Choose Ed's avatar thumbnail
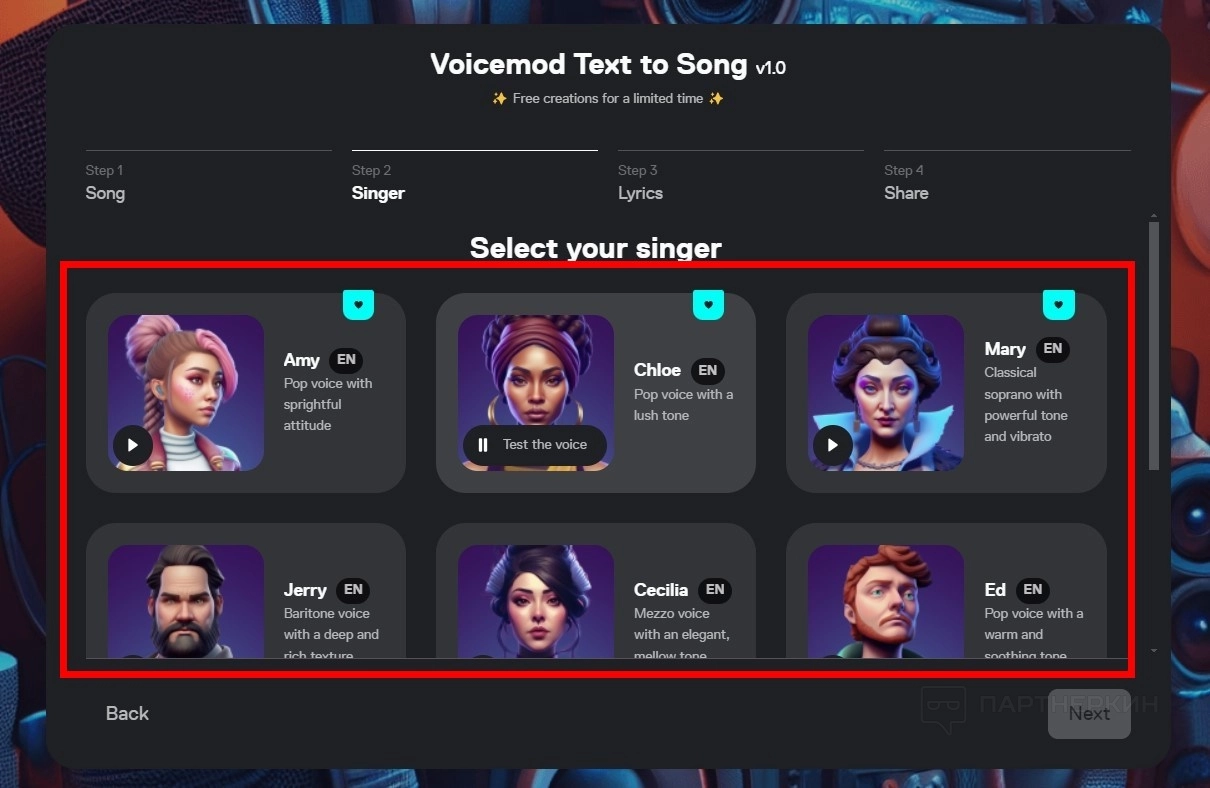 [886, 600]
